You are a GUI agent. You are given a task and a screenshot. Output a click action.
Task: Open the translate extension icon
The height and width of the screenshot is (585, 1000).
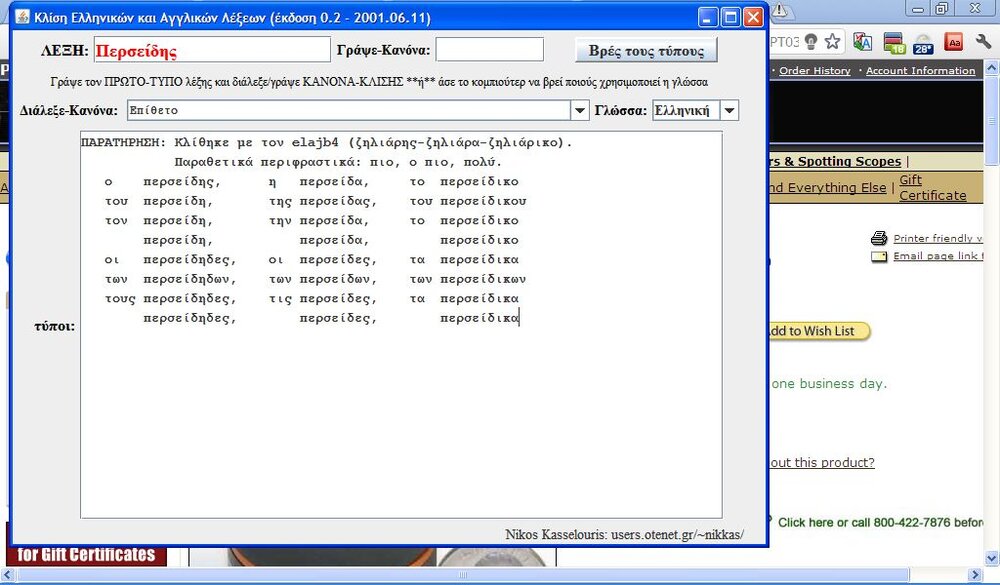coord(862,42)
